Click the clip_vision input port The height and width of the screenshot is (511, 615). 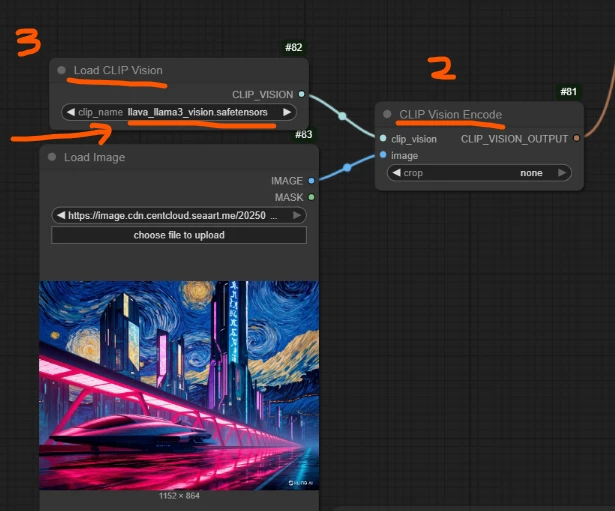click(x=383, y=139)
